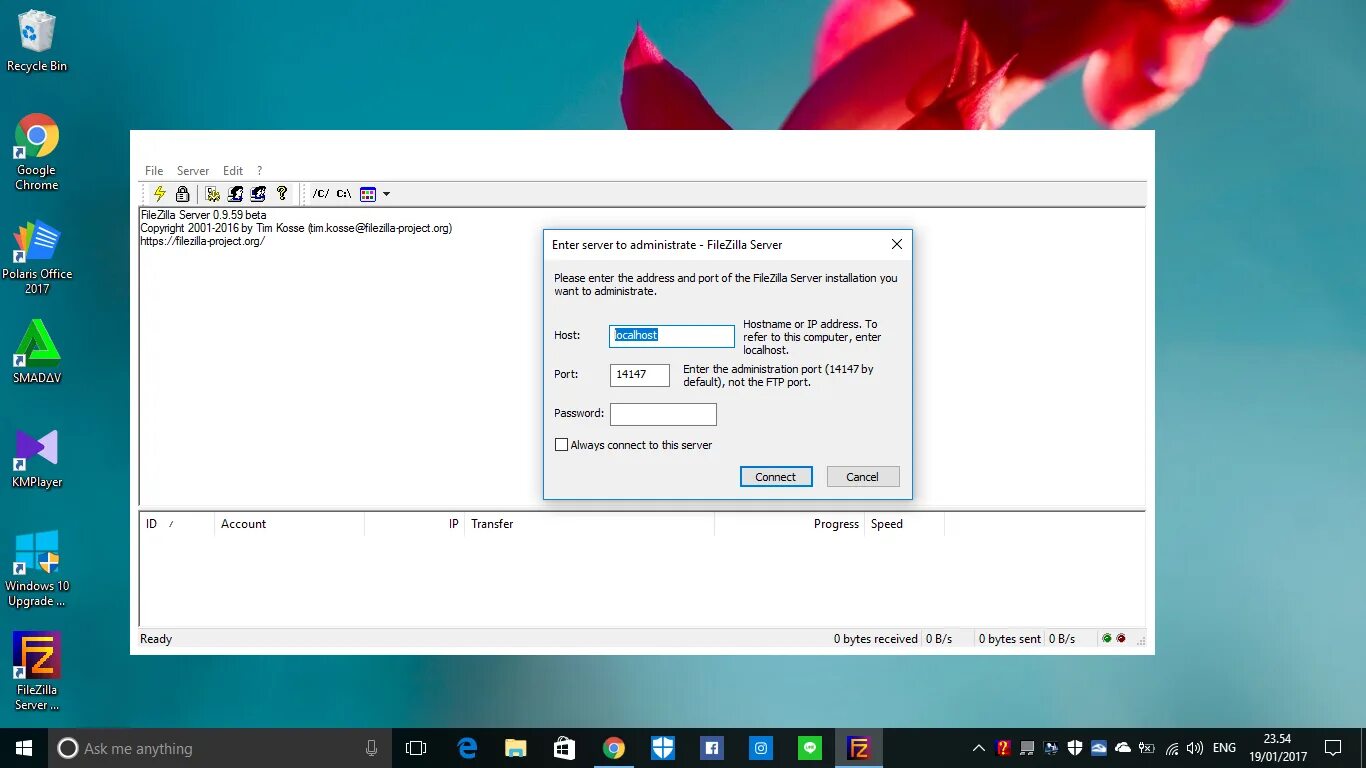Sort by the Progress column header
Viewport: 1366px width, 768px height.
coord(790,524)
